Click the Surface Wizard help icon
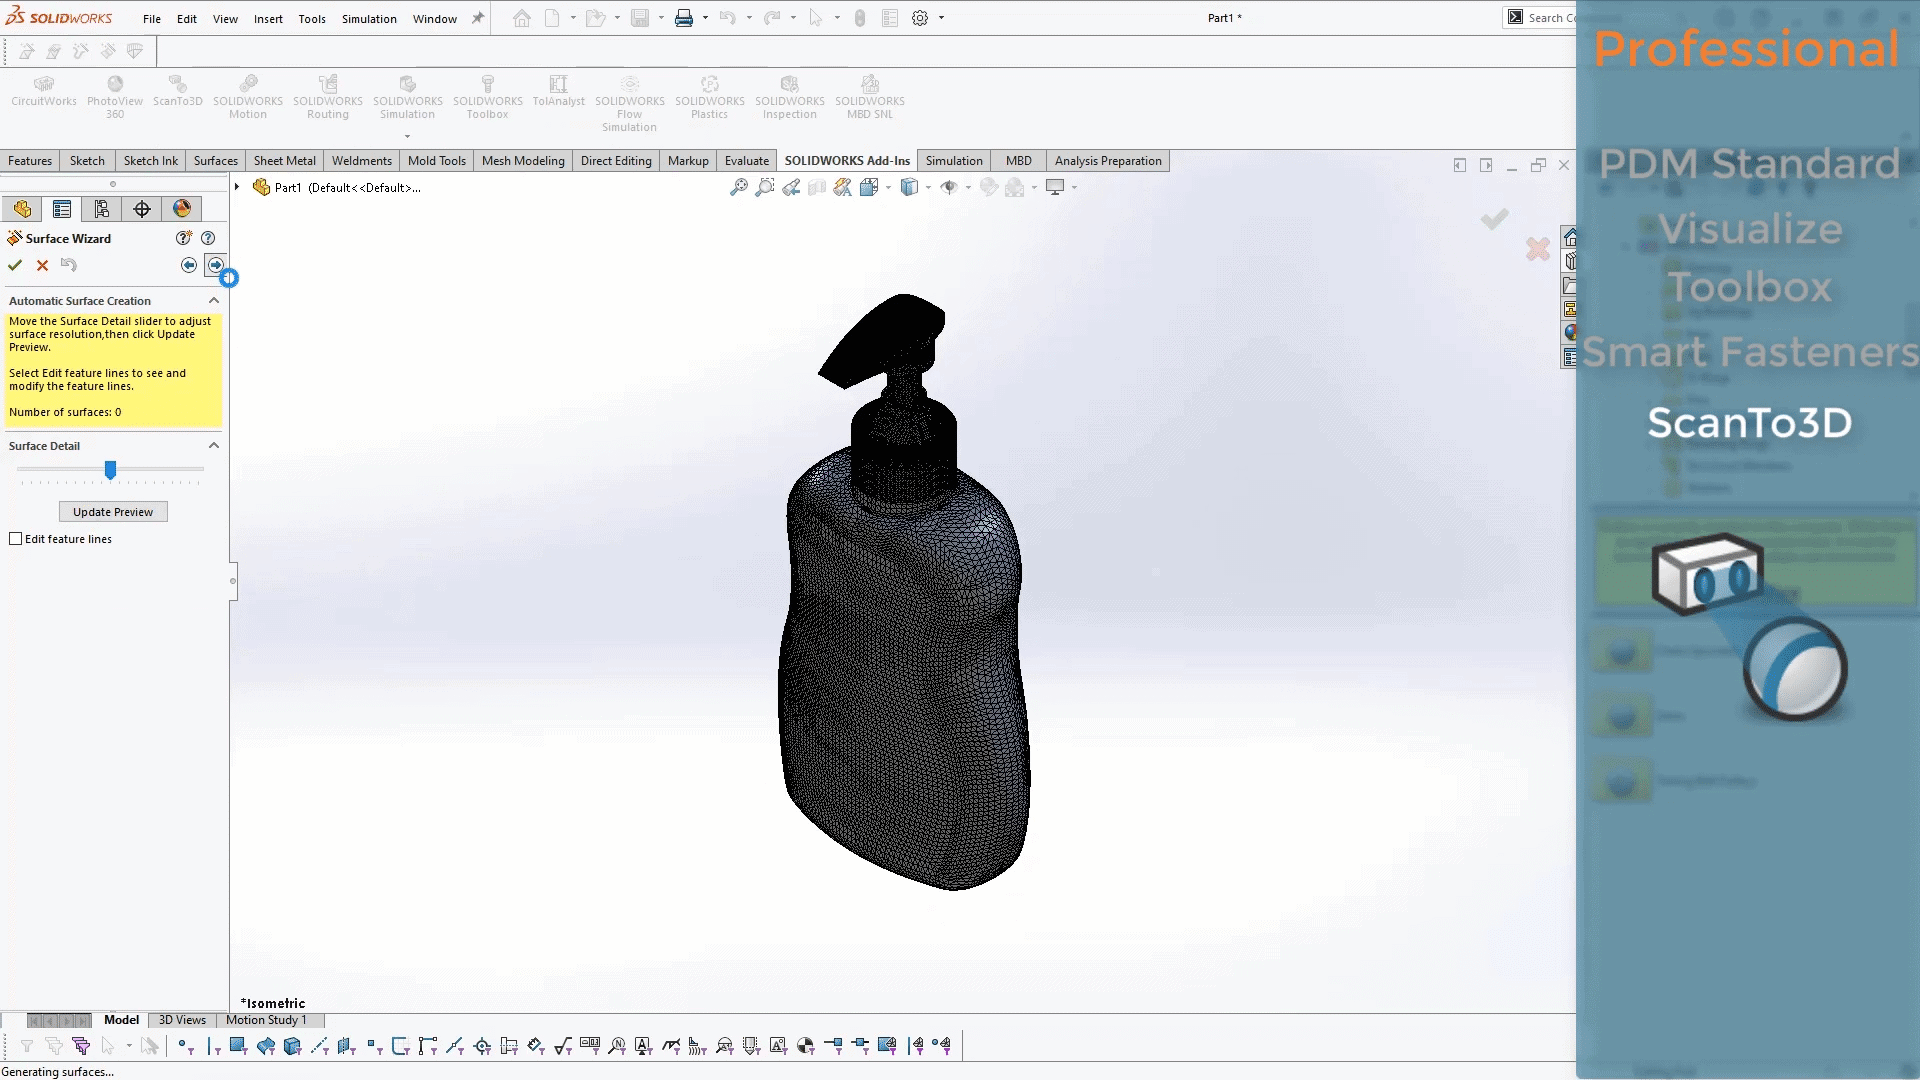The height and width of the screenshot is (1080, 1920). click(208, 237)
